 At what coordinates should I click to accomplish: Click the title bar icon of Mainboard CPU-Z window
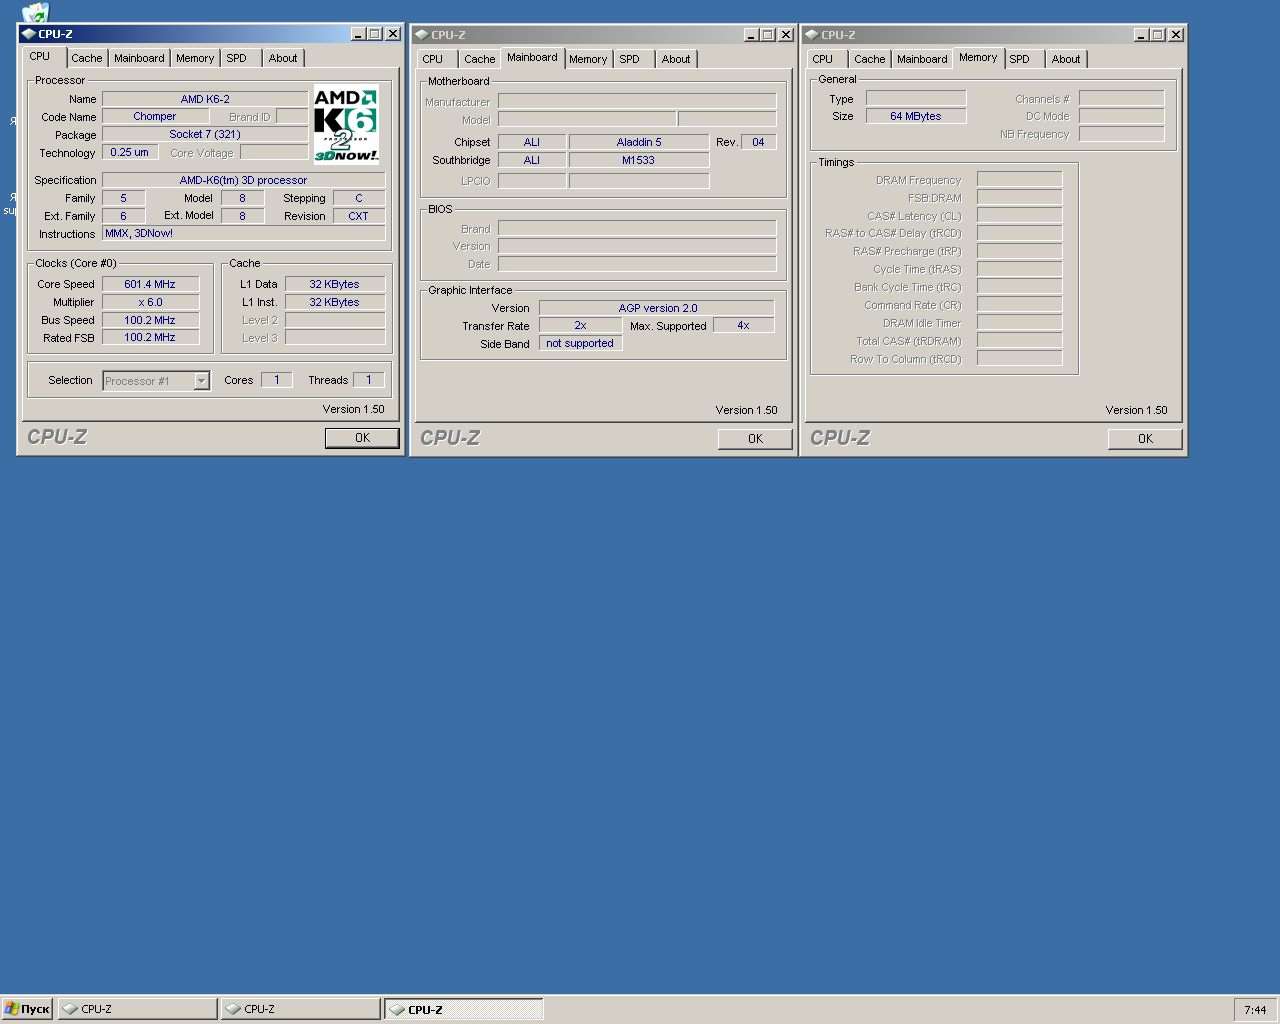pos(421,35)
